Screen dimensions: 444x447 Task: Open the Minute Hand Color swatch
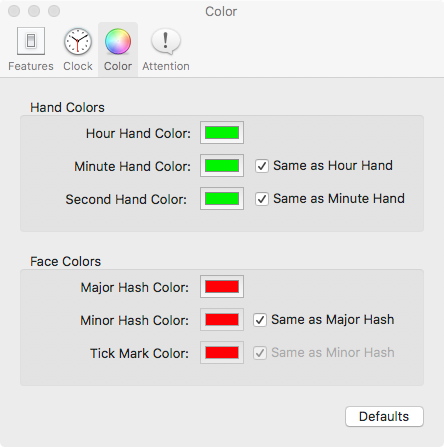[x=222, y=166]
